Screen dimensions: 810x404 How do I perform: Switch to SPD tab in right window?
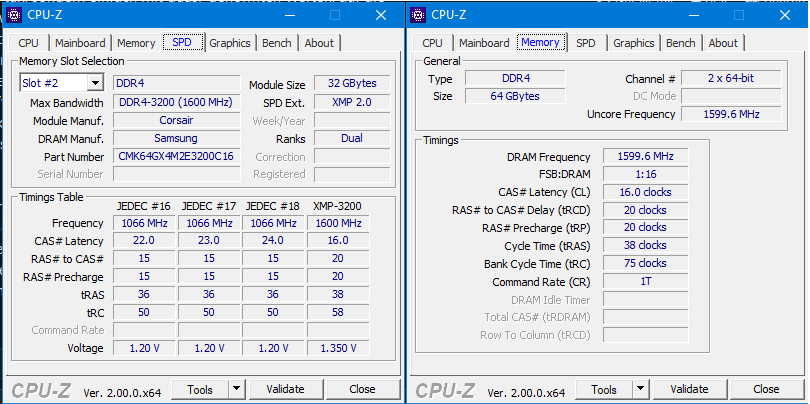coord(585,43)
